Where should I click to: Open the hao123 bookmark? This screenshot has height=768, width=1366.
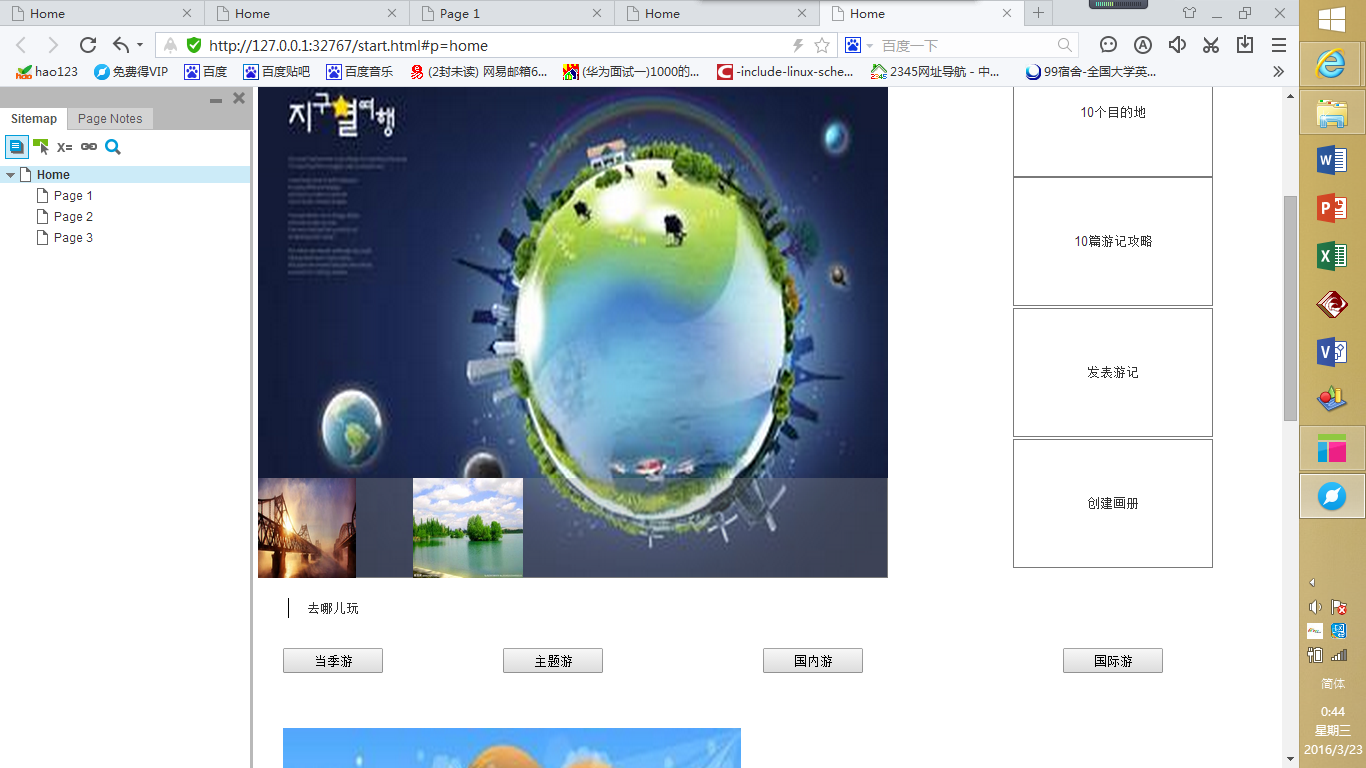point(47,71)
